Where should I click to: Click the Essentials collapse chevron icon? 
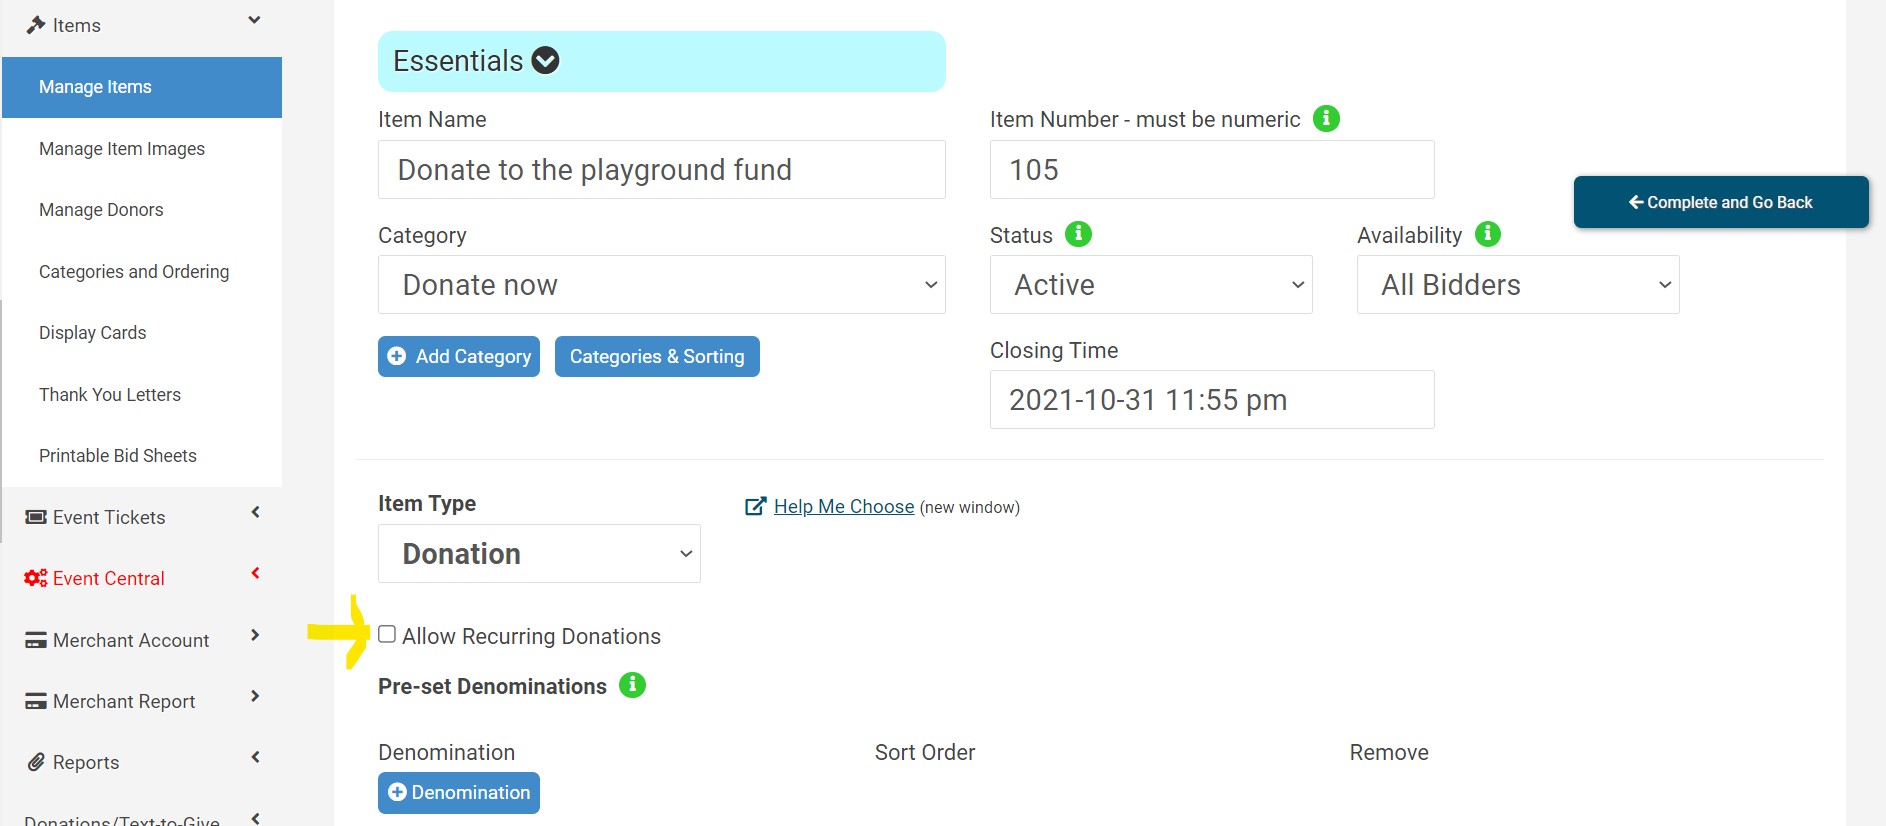[x=545, y=61]
